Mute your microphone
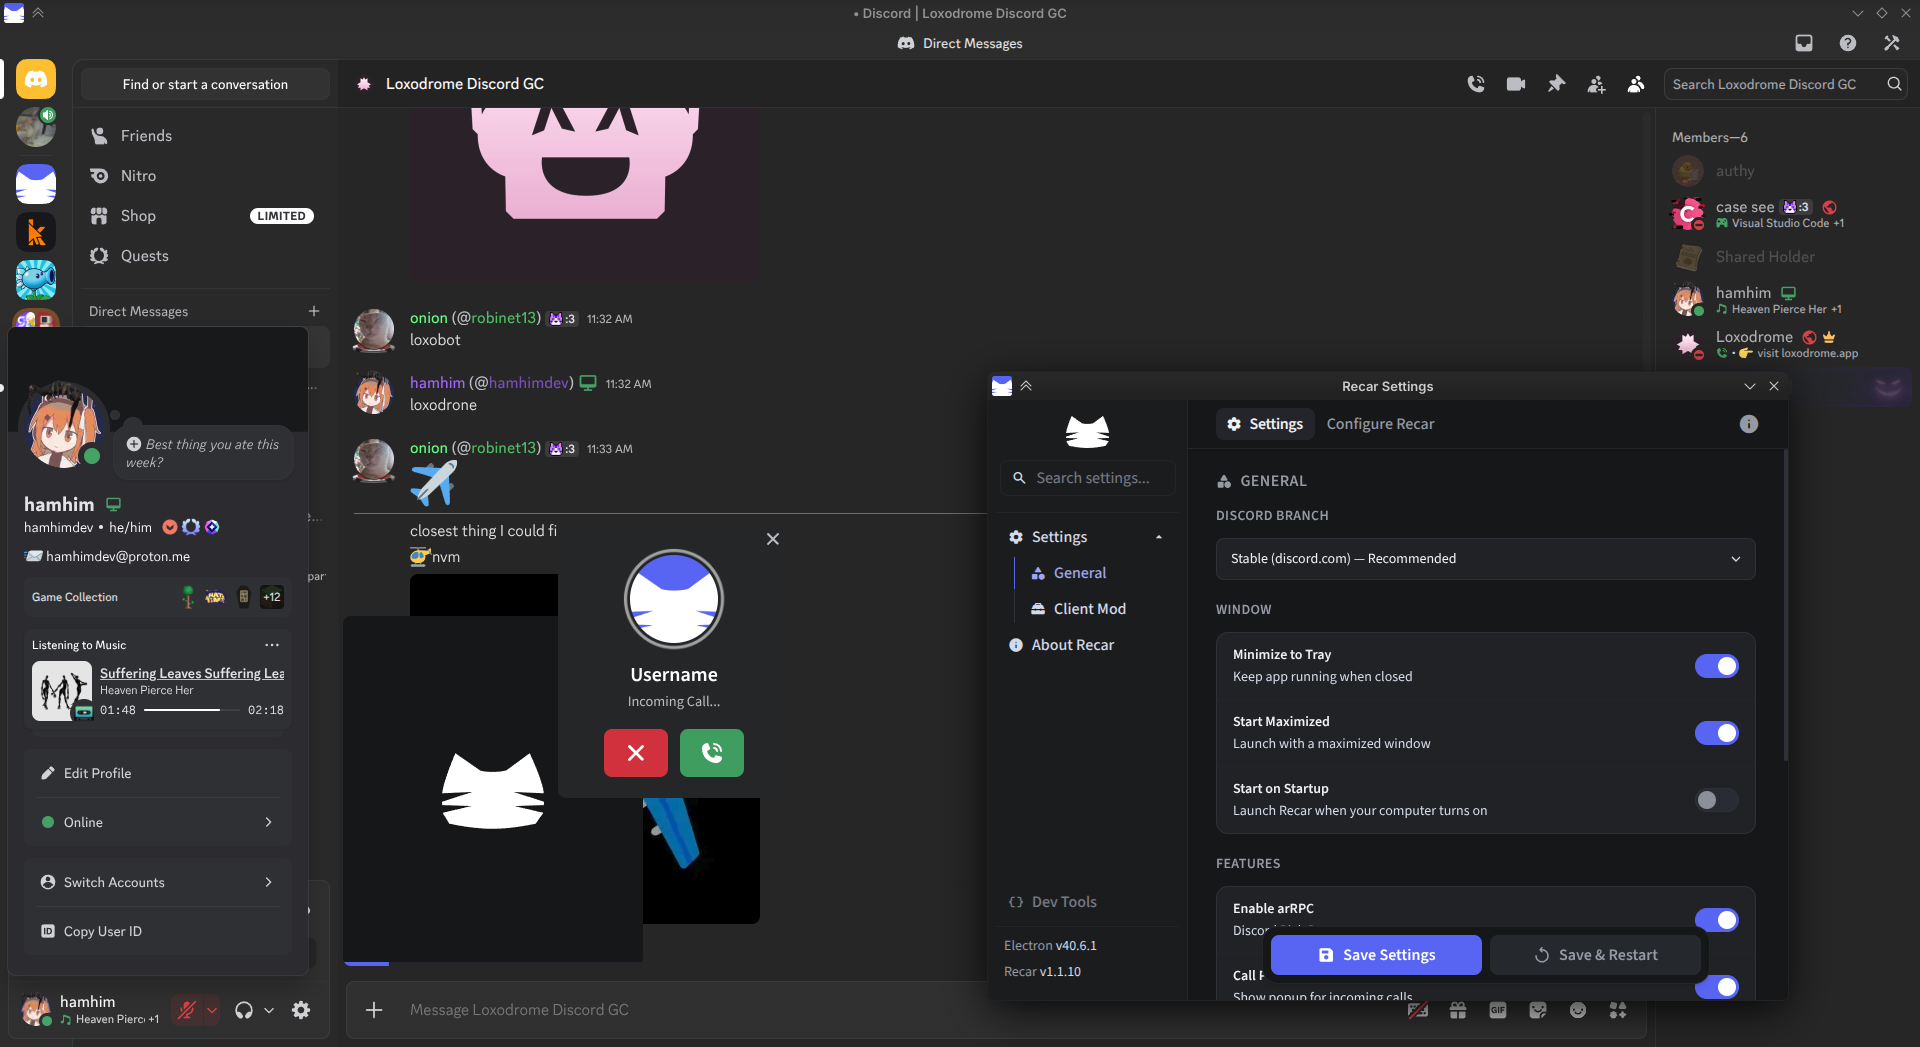The image size is (1920, 1047). point(188,1010)
